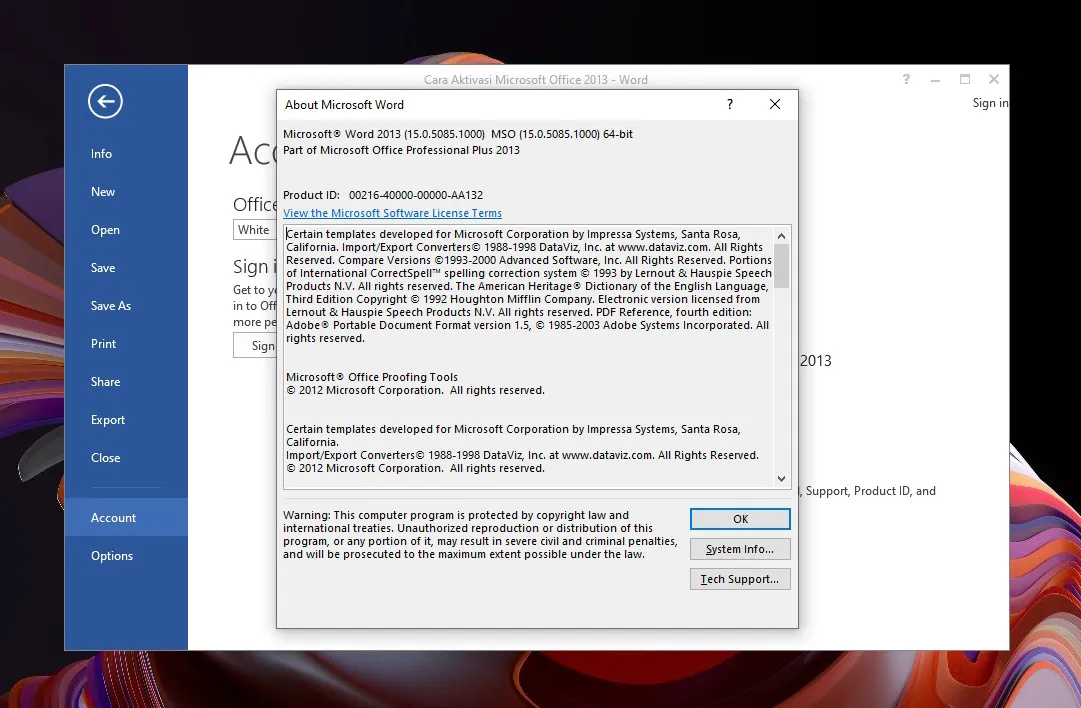1081x708 pixels.
Task: Click the license text scrollbar thumb
Action: tap(782, 265)
